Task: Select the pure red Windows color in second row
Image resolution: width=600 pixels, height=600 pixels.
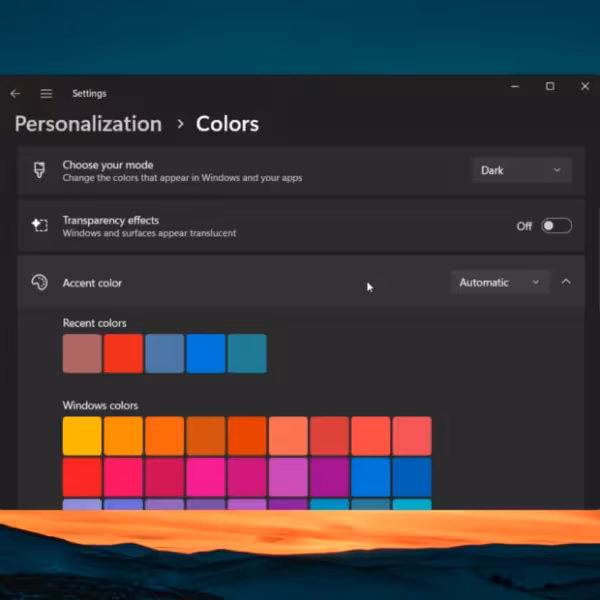Action: pyautogui.click(x=82, y=477)
